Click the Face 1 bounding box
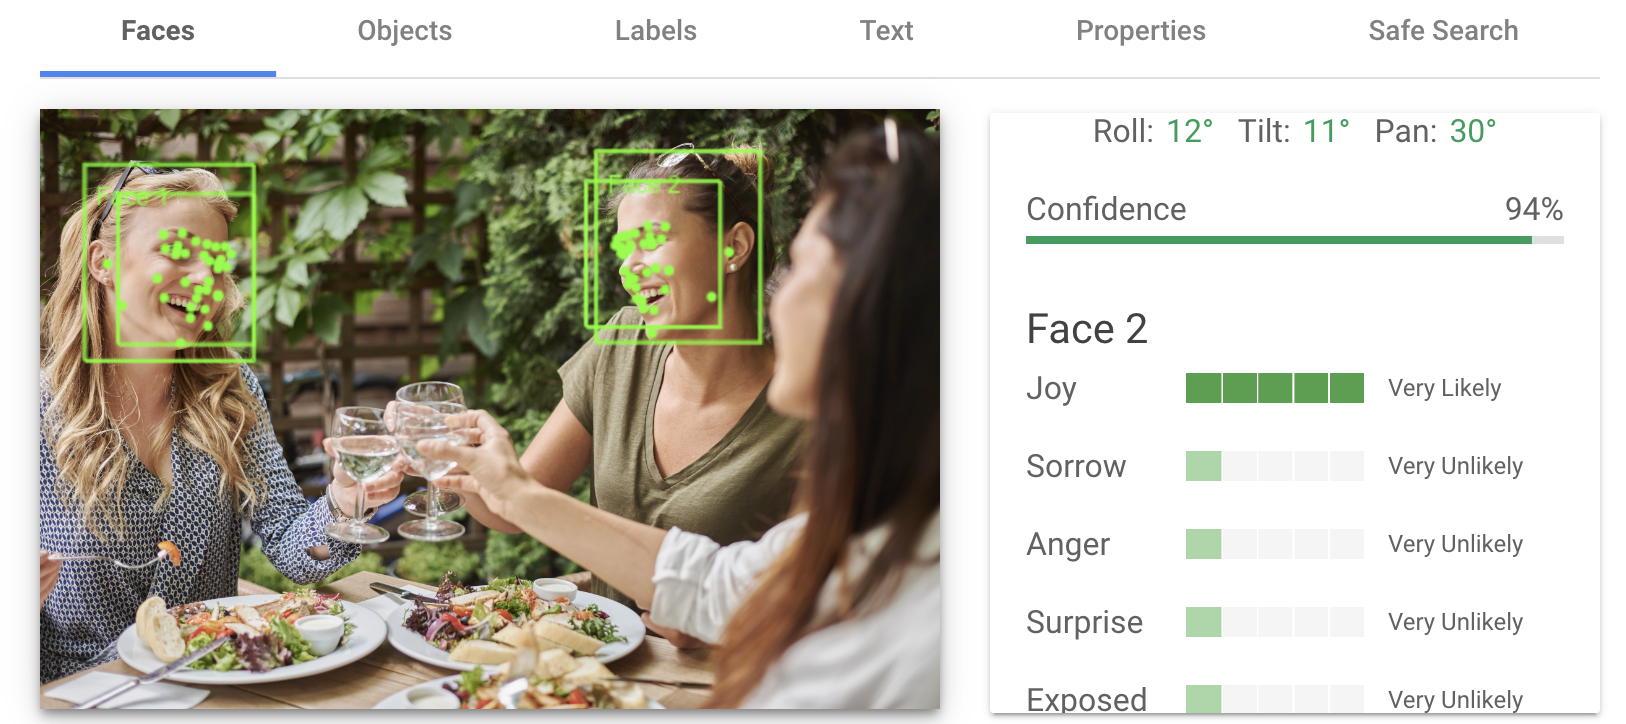 coord(169,262)
